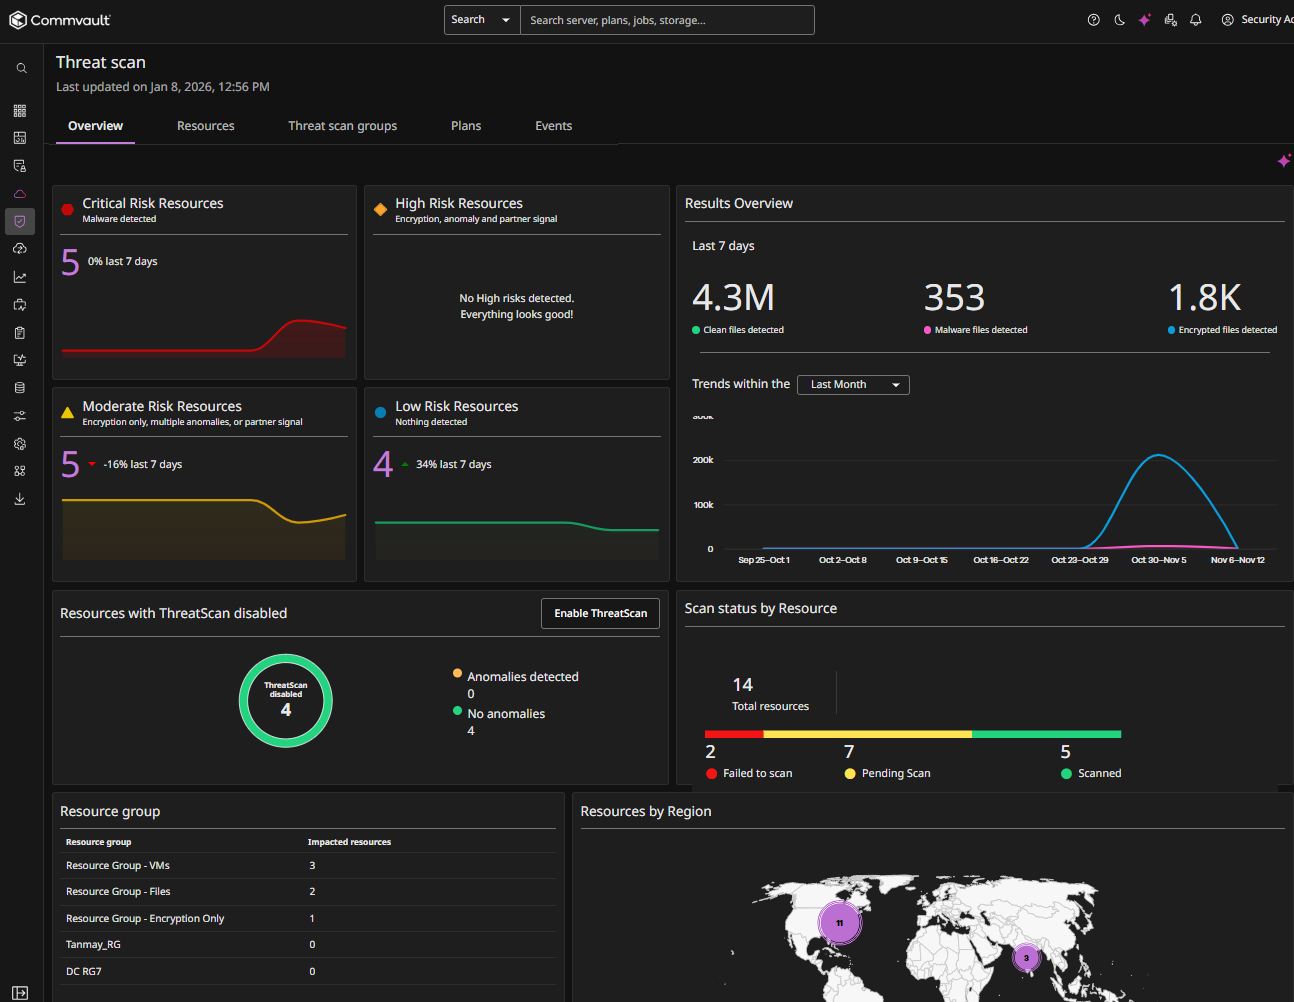Open the Search type dropdown
This screenshot has width=1294, height=1002.
pyautogui.click(x=482, y=20)
